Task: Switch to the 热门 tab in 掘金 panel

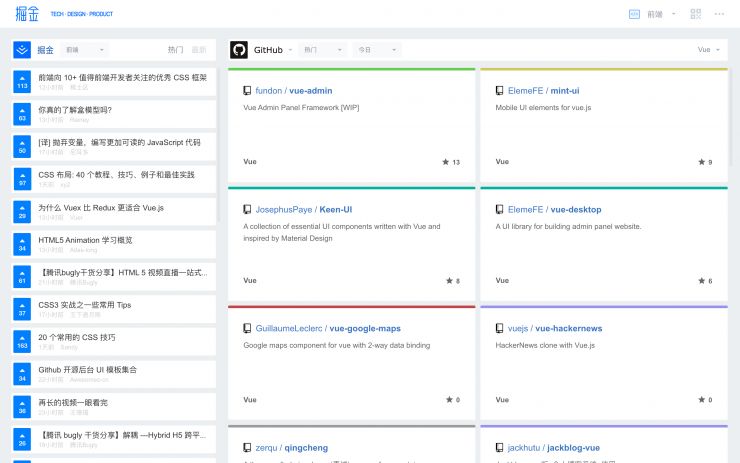Action: pyautogui.click(x=176, y=50)
